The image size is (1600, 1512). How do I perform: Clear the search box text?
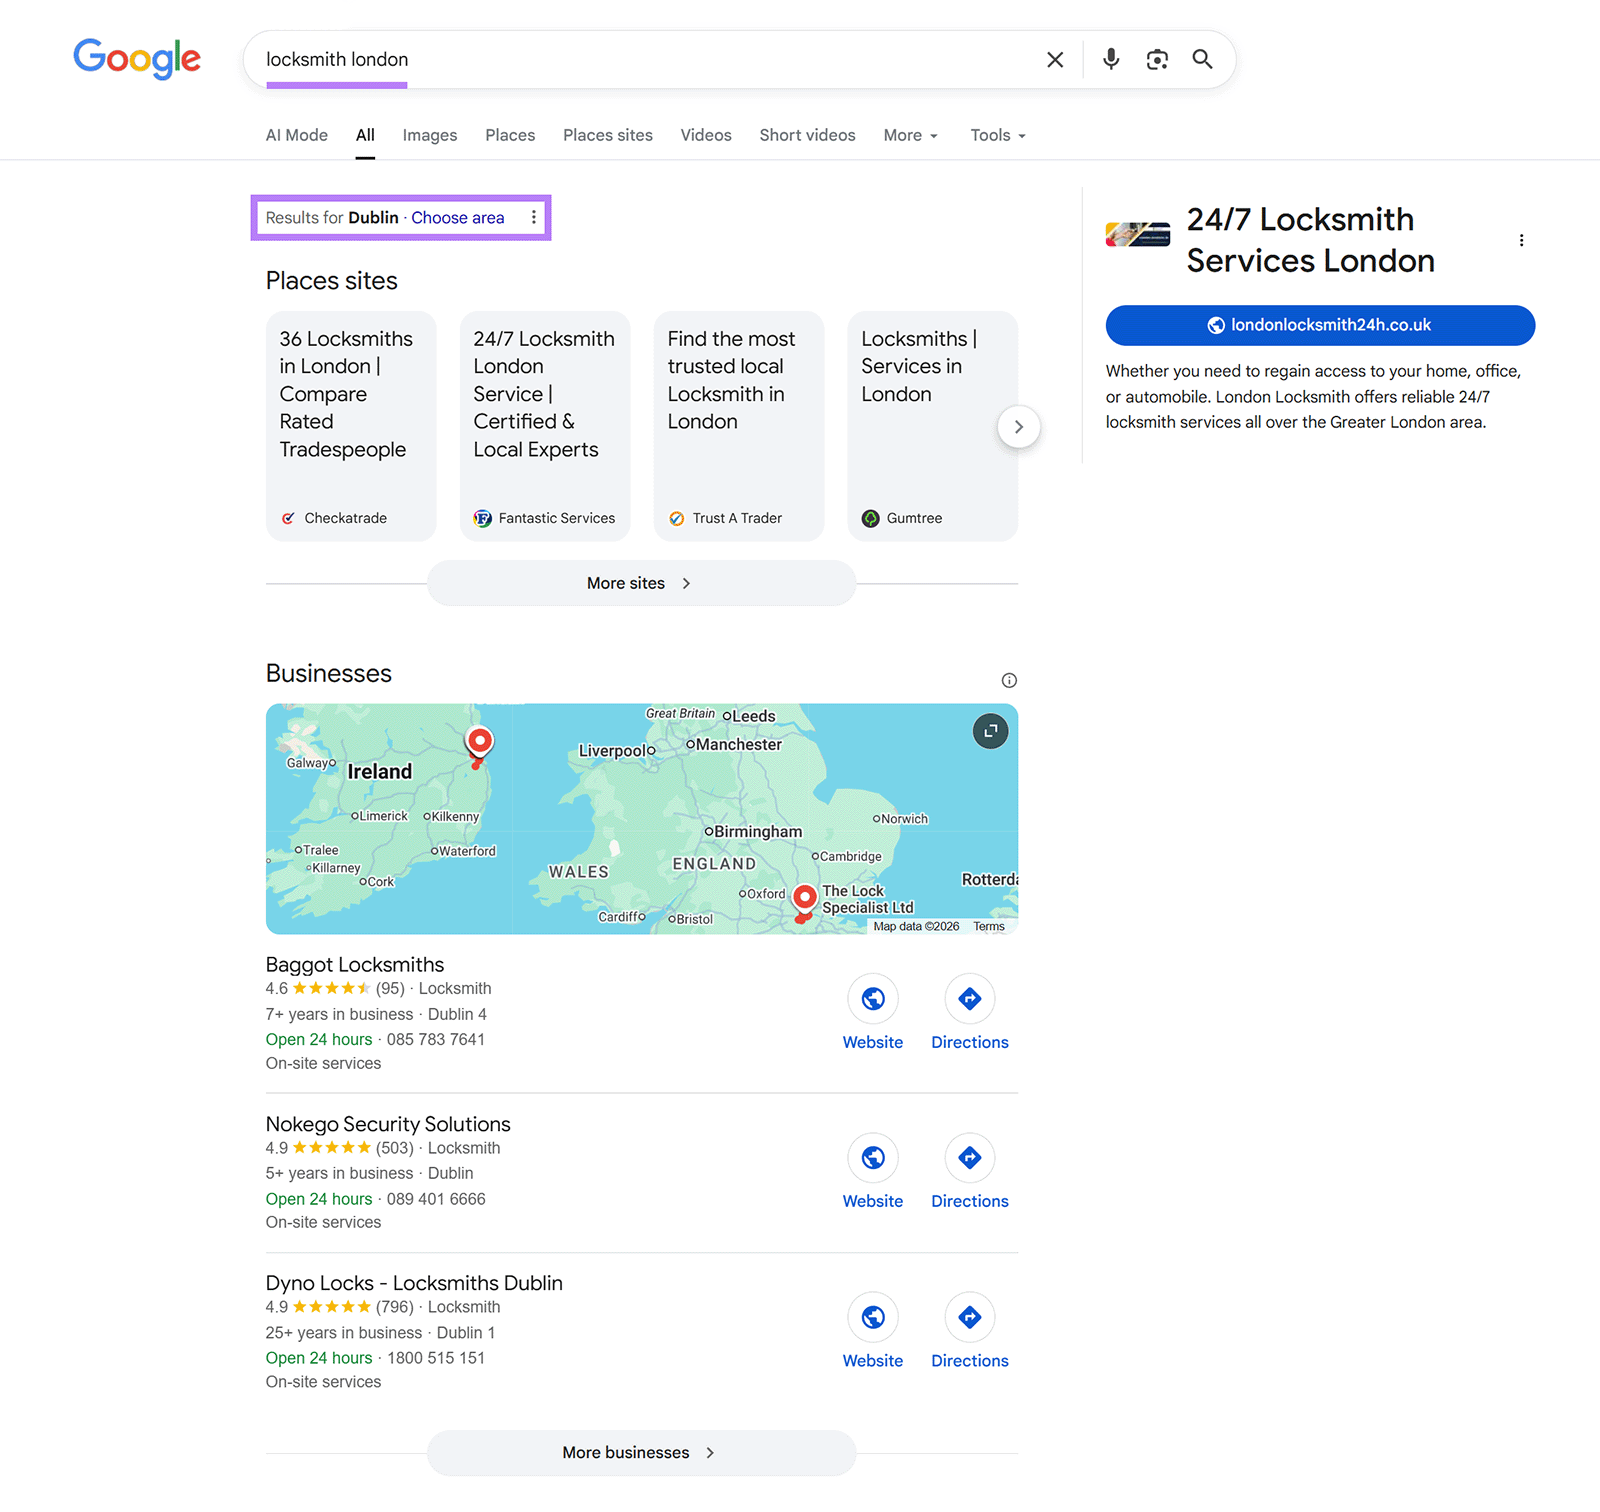click(1054, 60)
